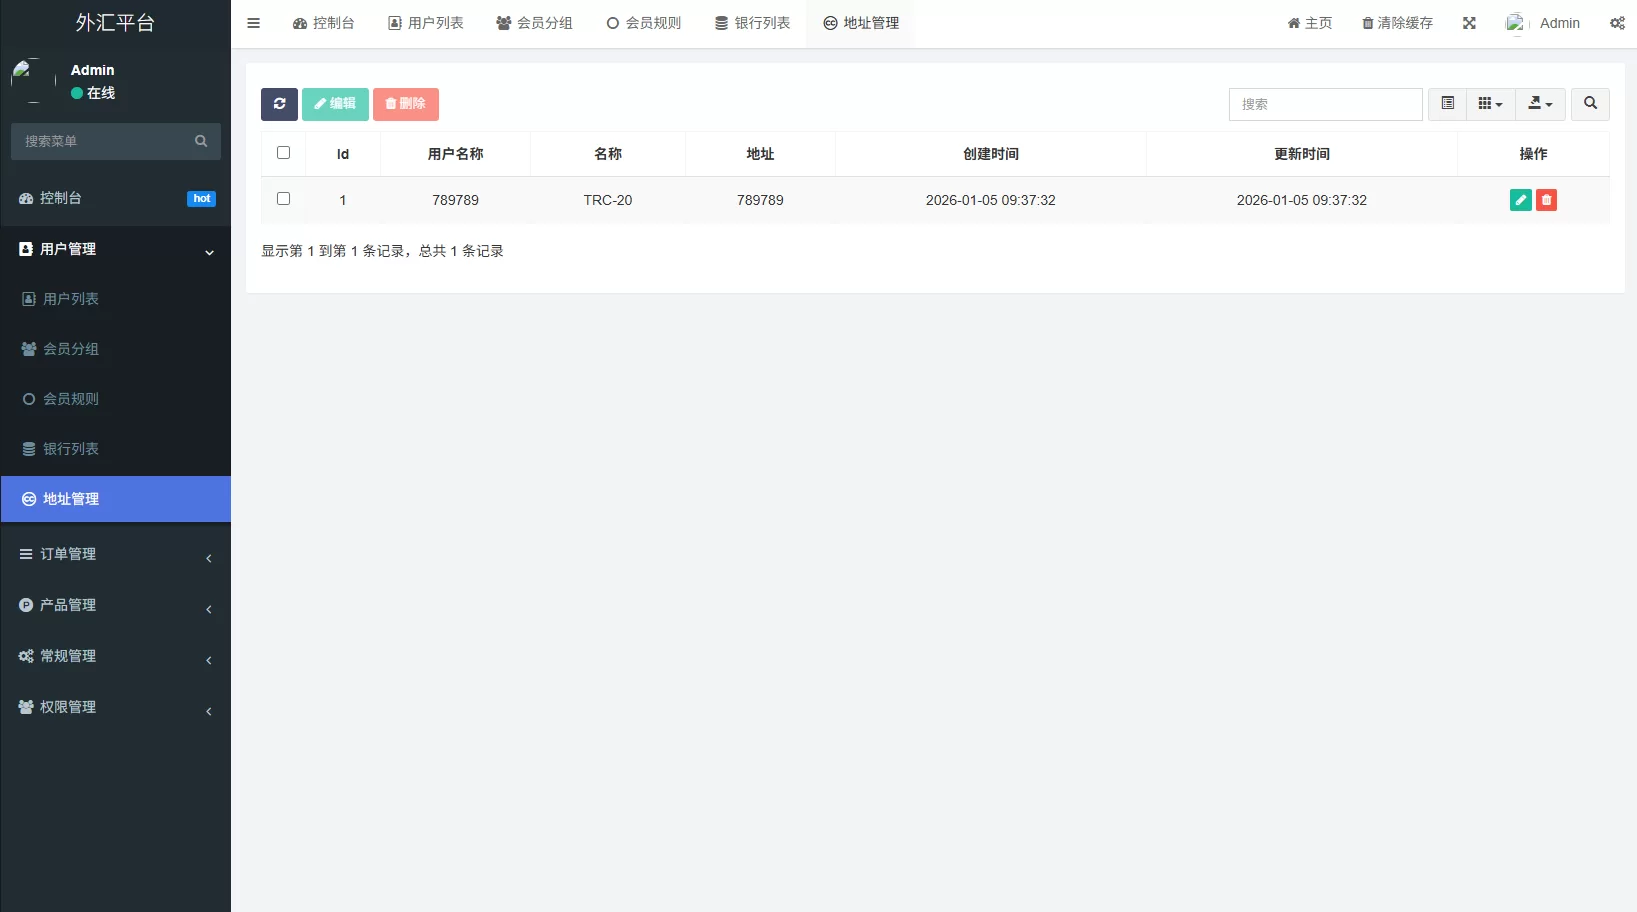Open the detail view icon next to search box
1637x912 pixels.
point(1446,103)
